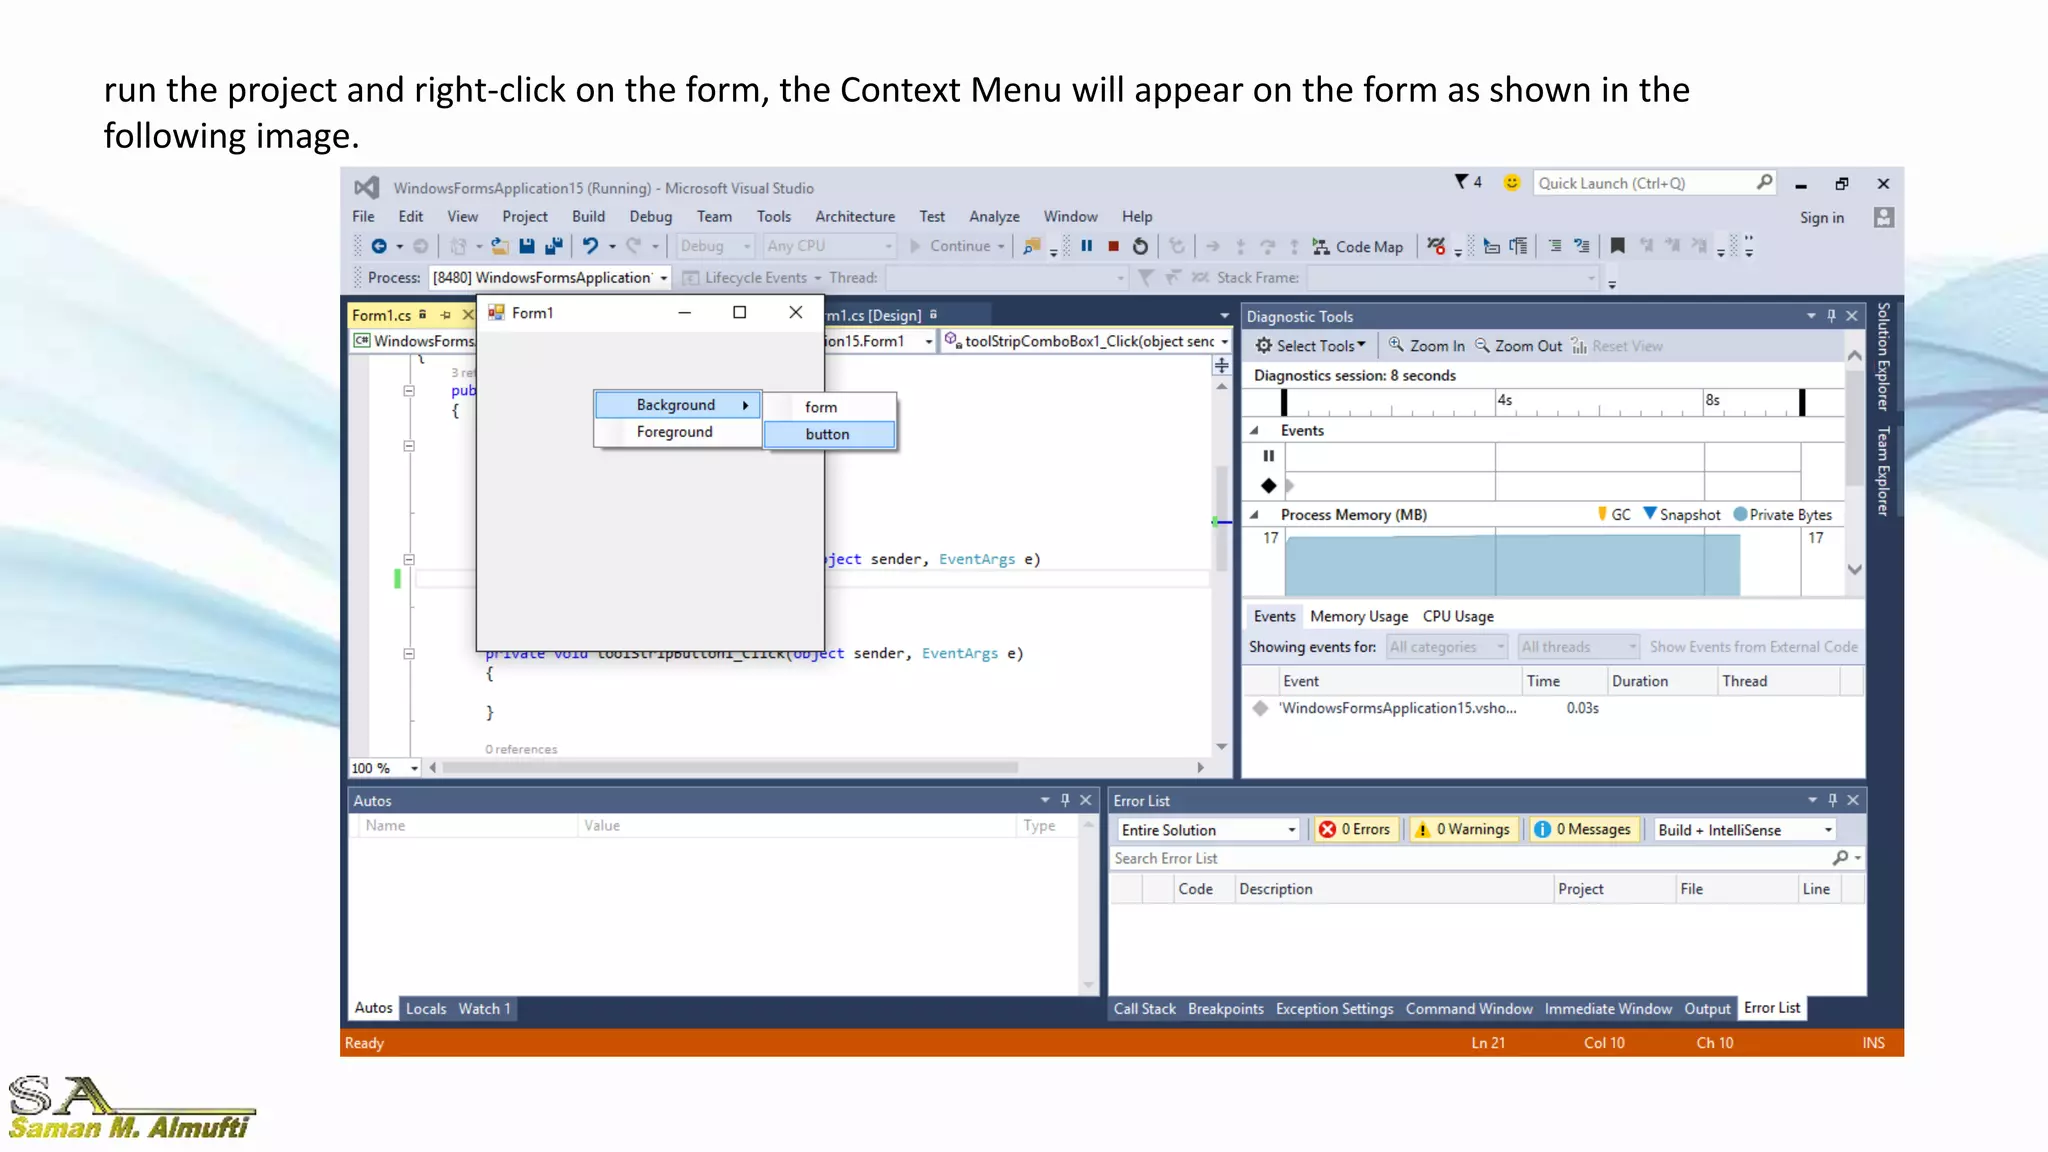The height and width of the screenshot is (1152, 2048).
Task: Toggle the 0 Warnings filter
Action: pyautogui.click(x=1463, y=829)
